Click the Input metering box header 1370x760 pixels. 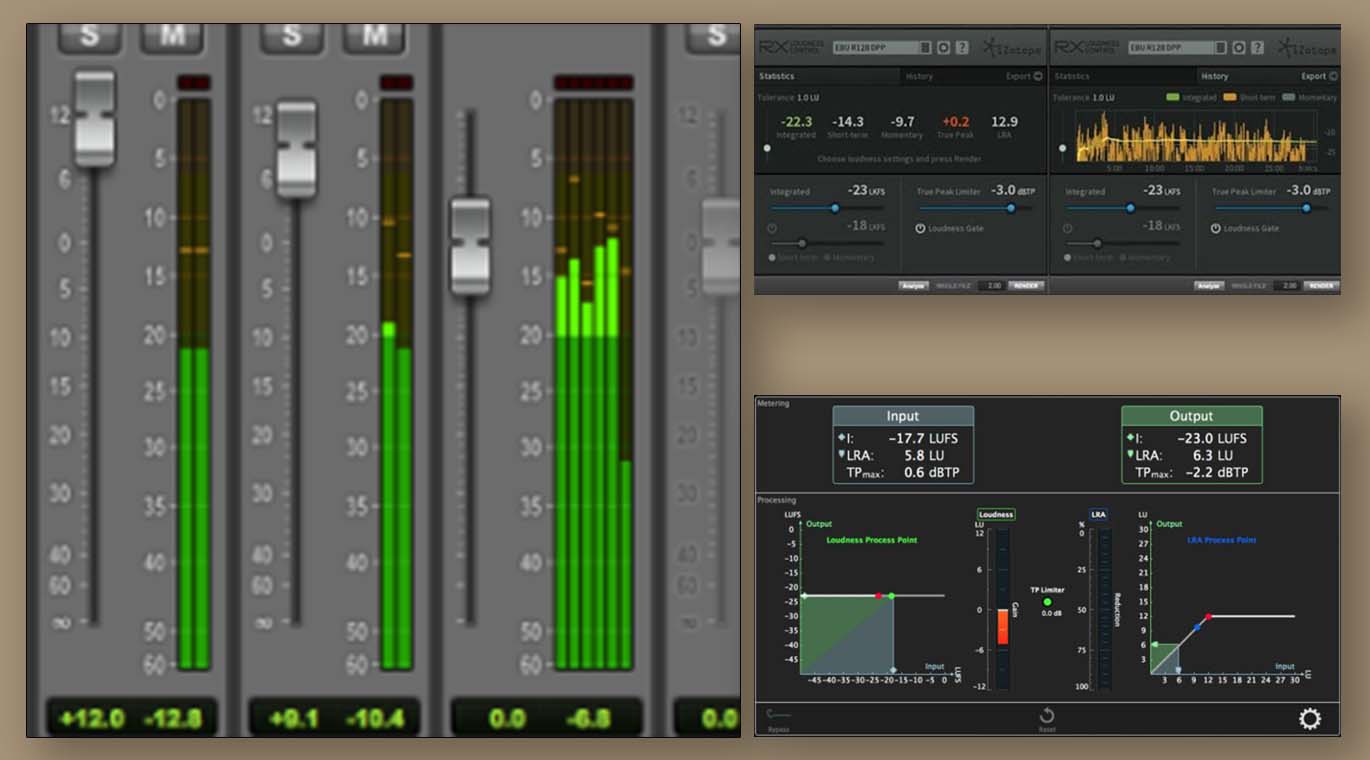[902, 416]
